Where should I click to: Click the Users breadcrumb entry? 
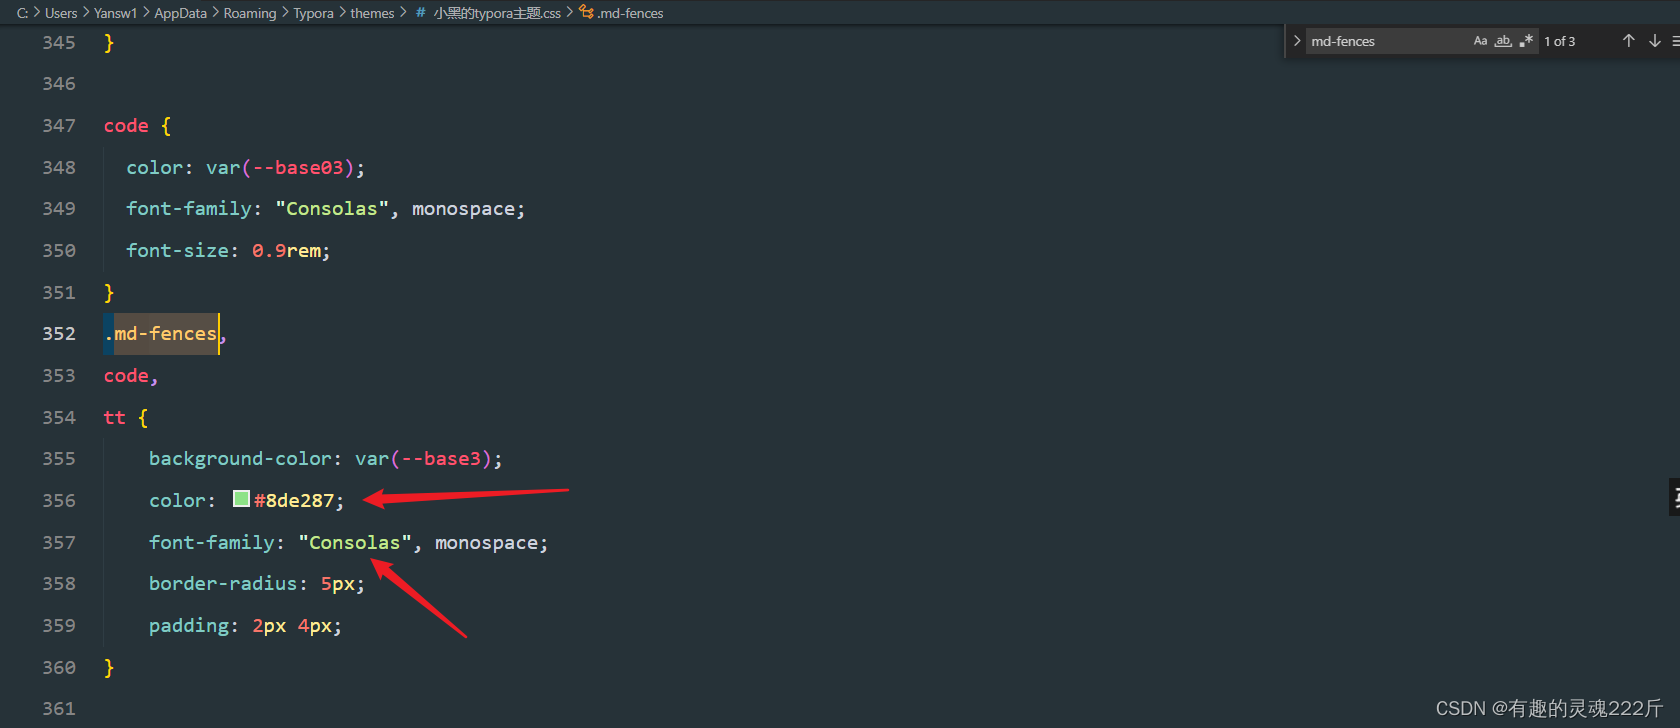pos(61,12)
